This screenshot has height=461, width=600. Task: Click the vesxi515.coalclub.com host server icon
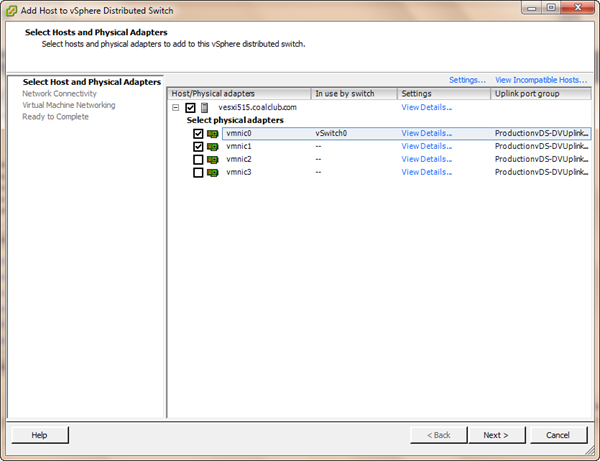204,108
